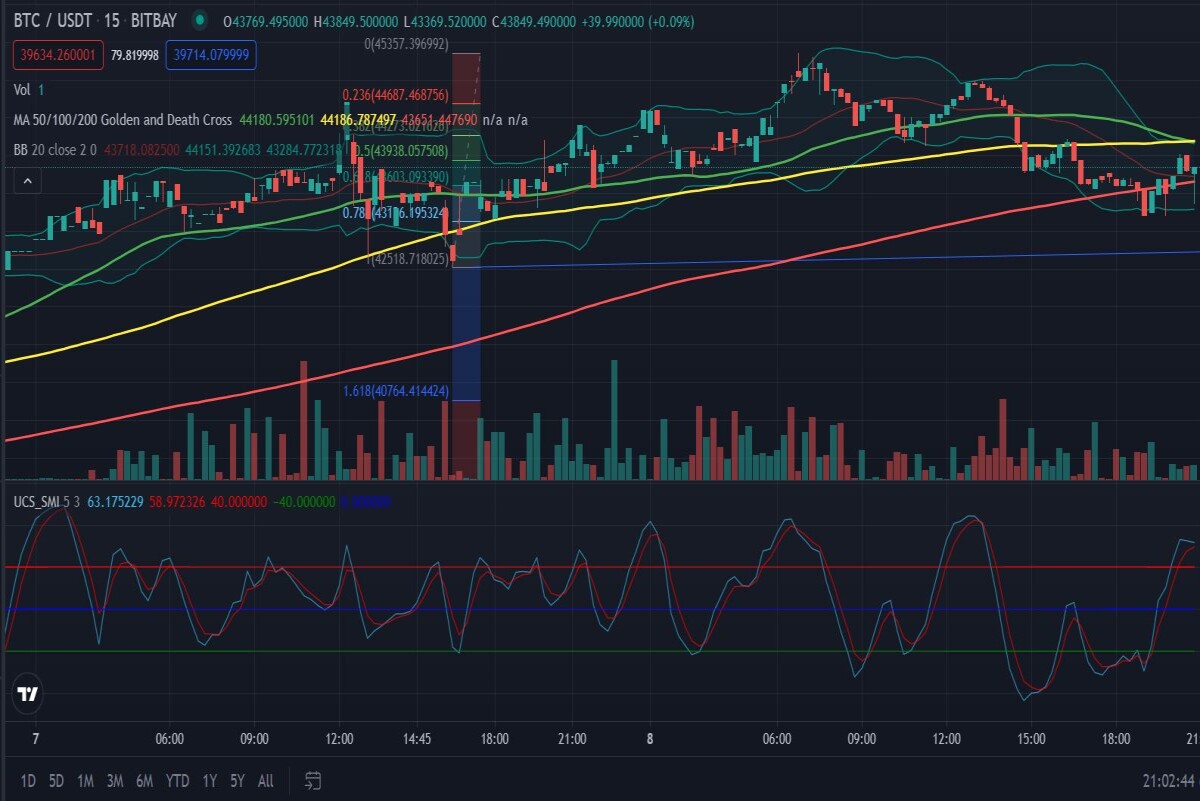Select the 1D date range
The width and height of the screenshot is (1200, 801).
pos(28,780)
